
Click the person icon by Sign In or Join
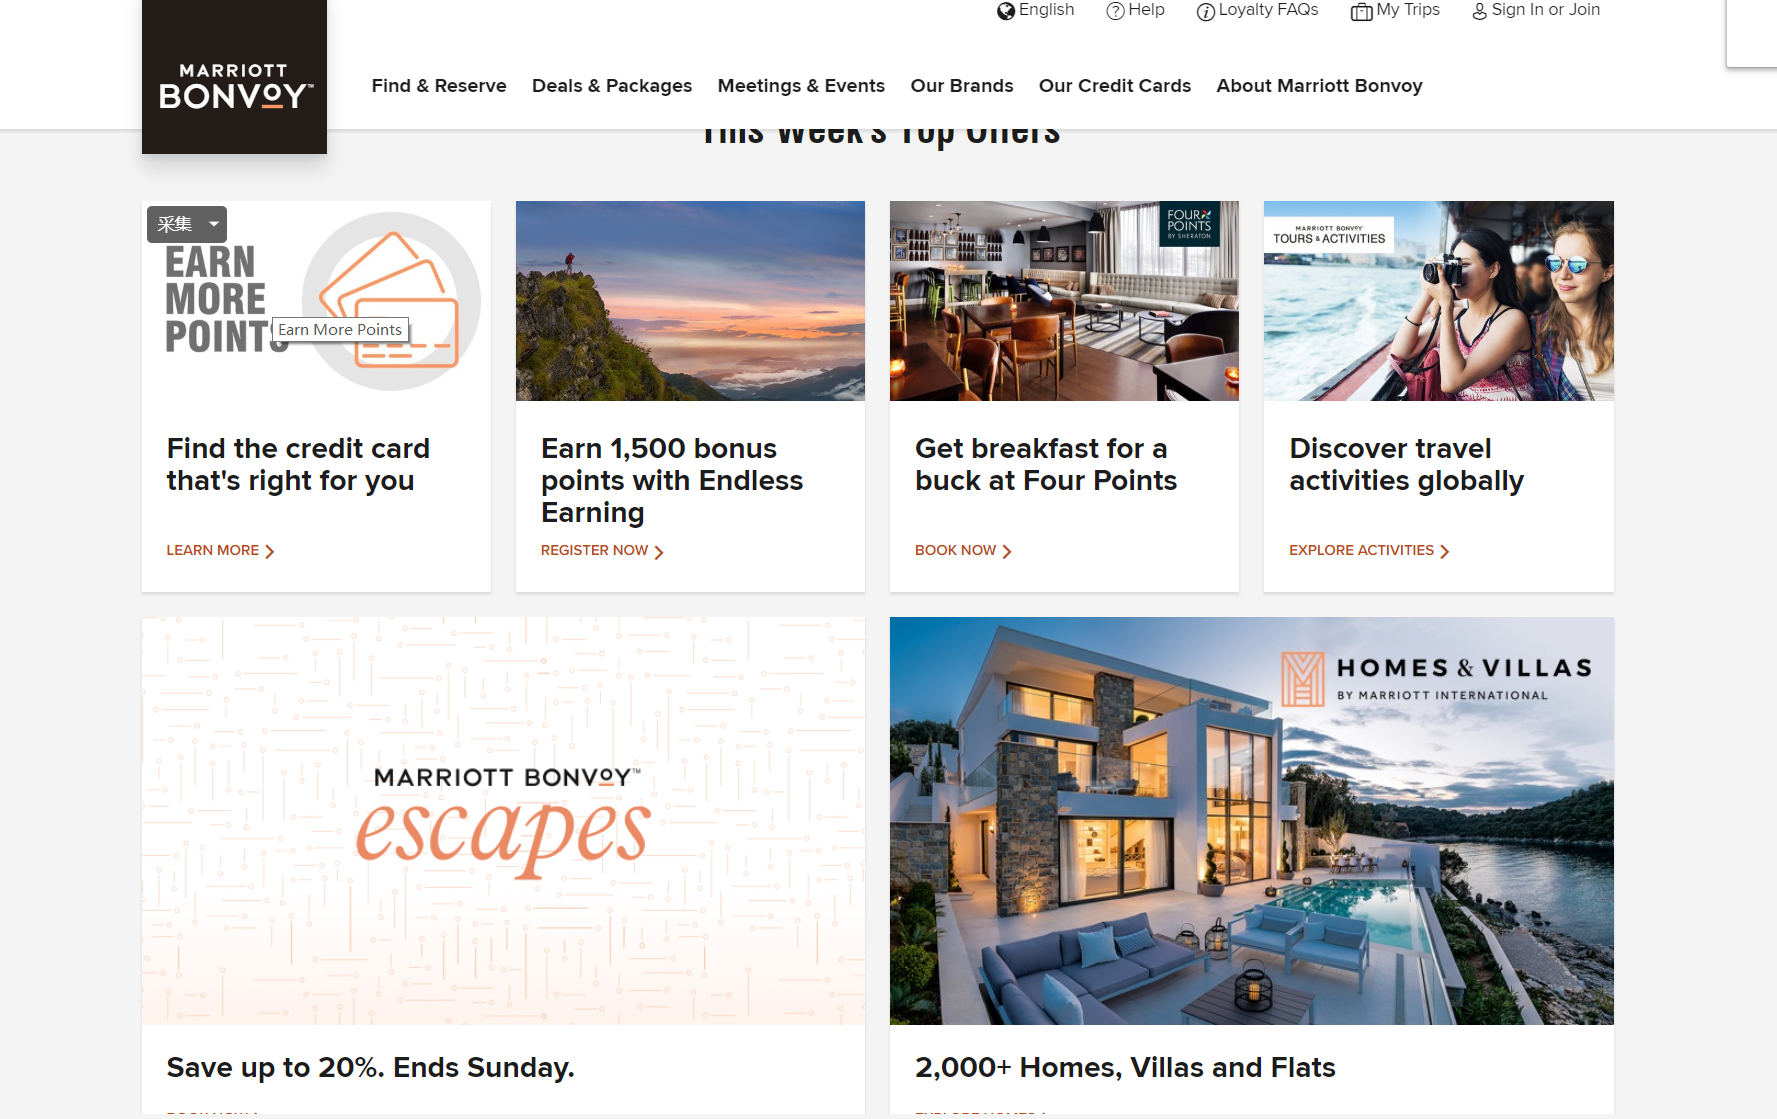[x=1479, y=12]
